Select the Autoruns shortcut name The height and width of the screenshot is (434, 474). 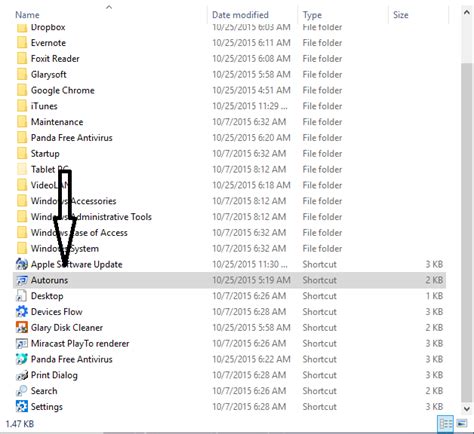coord(49,280)
